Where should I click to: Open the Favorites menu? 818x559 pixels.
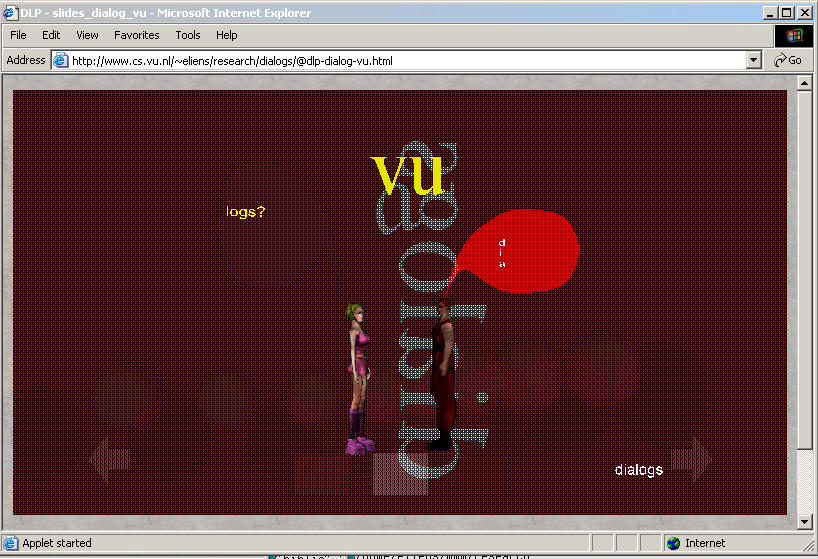click(137, 35)
